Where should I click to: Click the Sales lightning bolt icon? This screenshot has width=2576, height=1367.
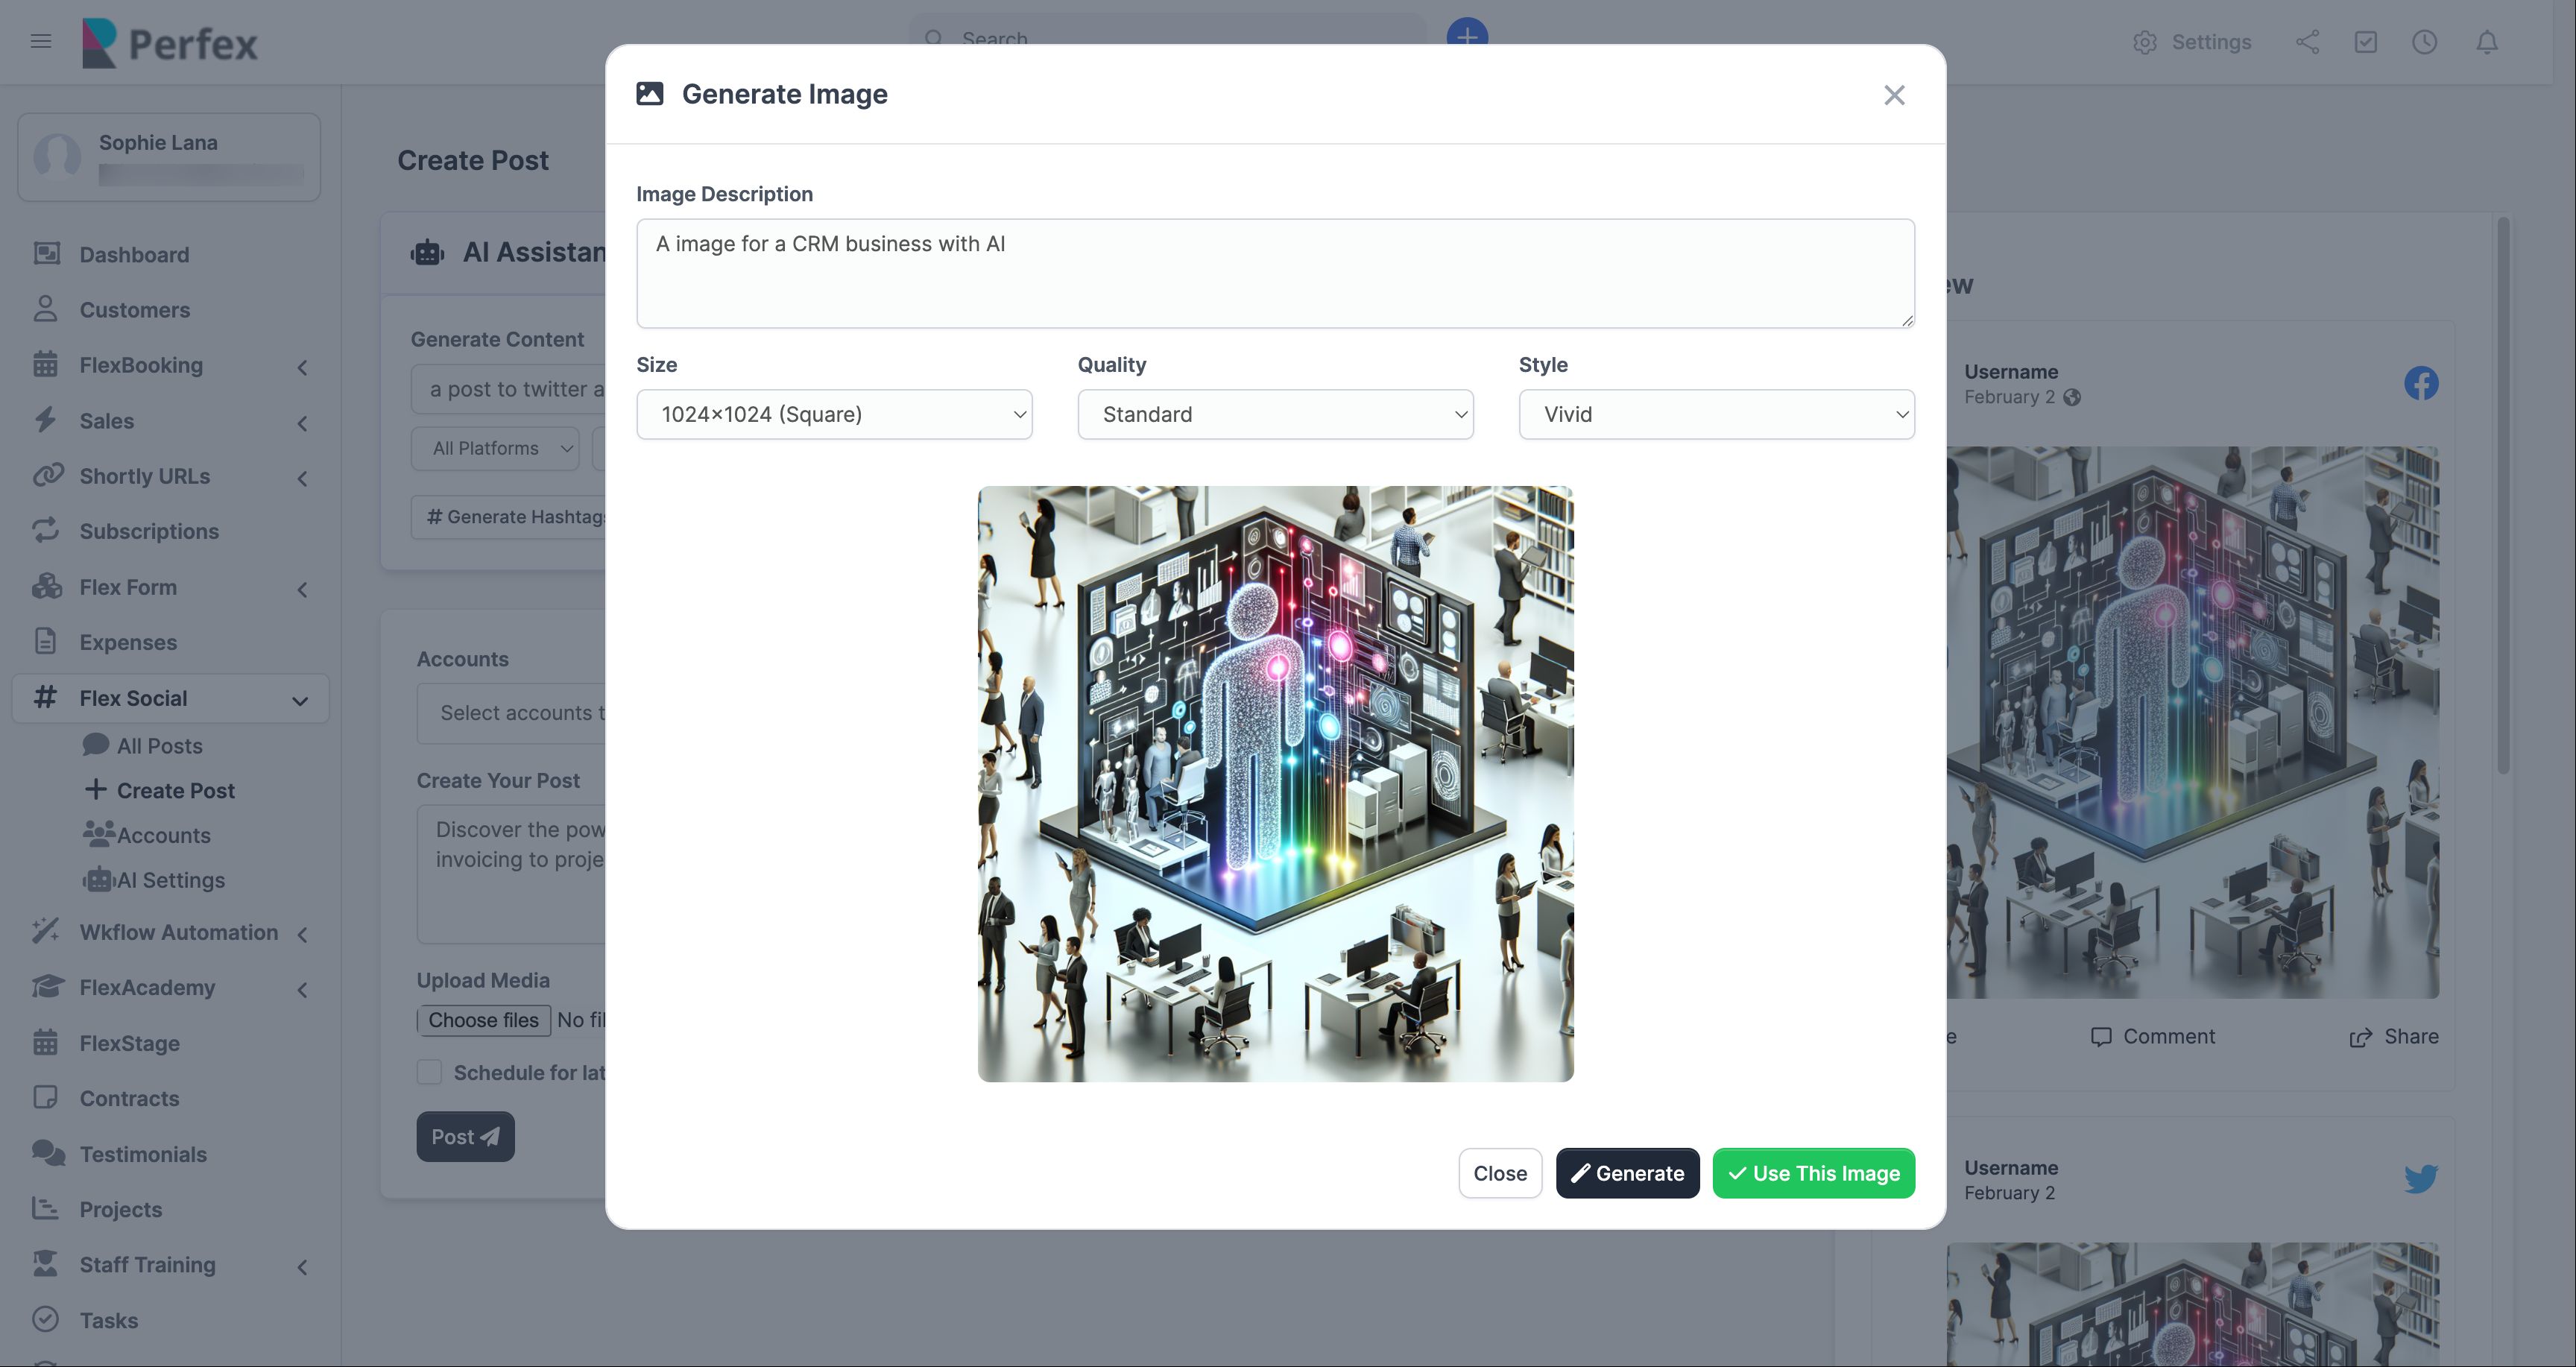(46, 420)
